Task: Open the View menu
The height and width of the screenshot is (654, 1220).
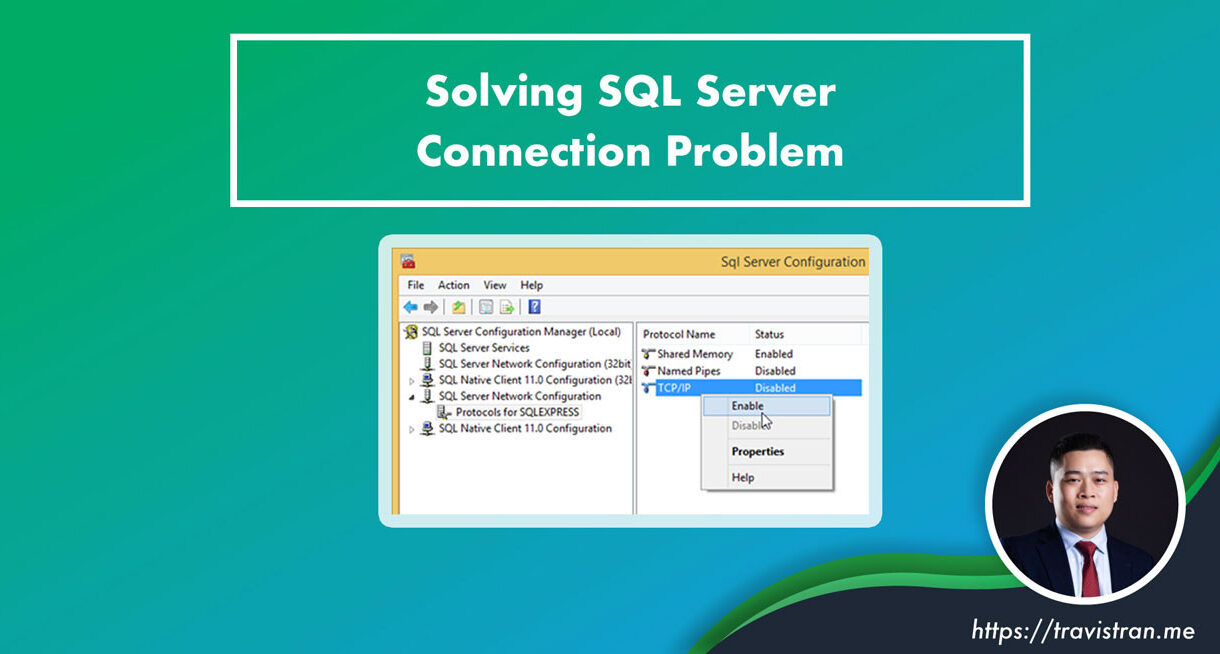Action: tap(494, 285)
